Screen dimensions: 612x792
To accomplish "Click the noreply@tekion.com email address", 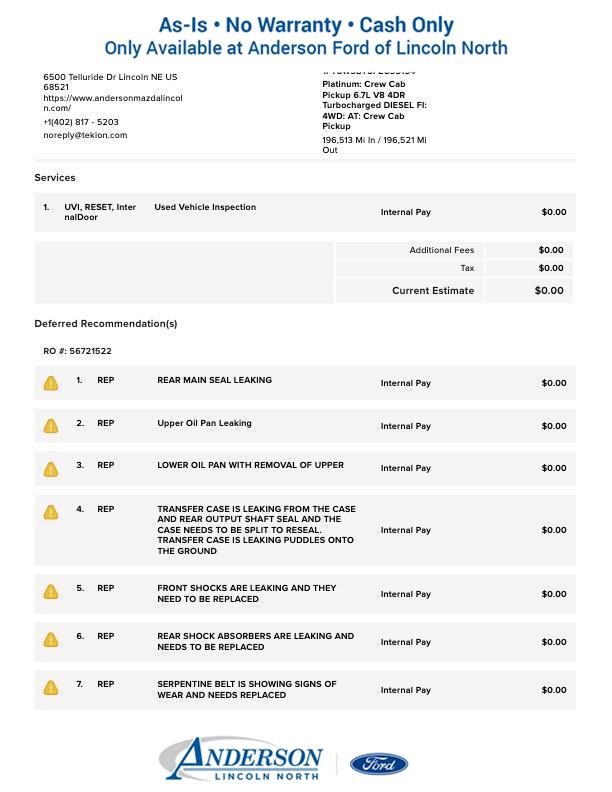I will tap(85, 135).
